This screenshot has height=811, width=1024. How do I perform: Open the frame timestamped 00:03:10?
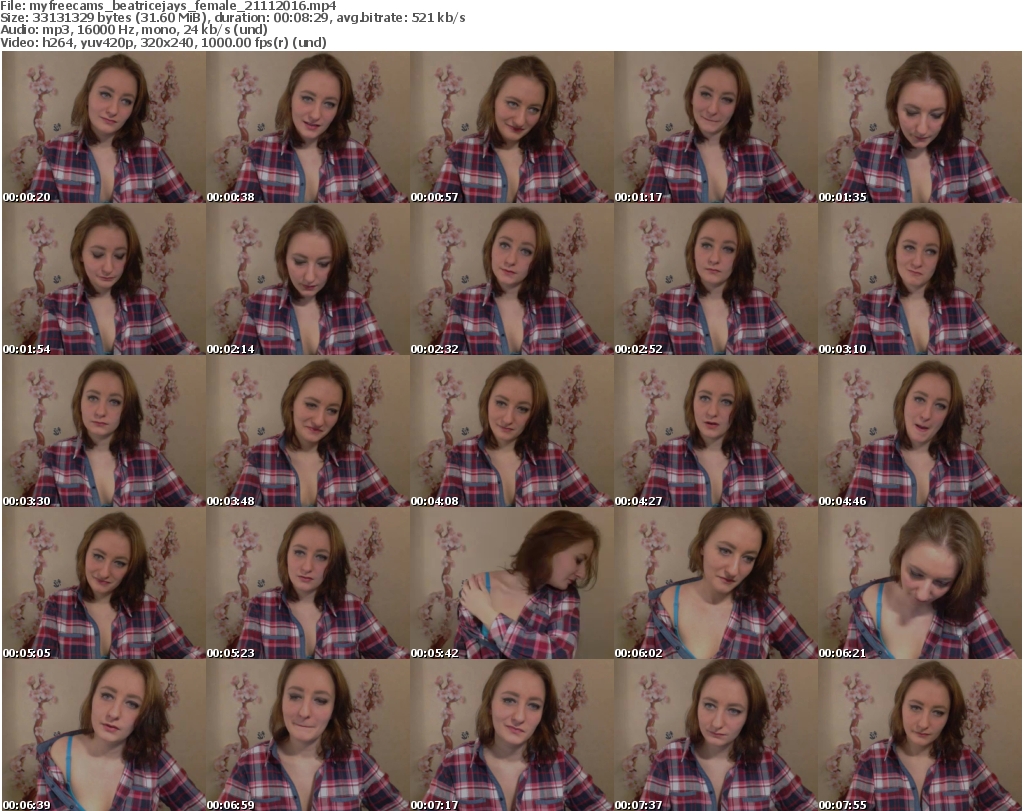coord(920,279)
